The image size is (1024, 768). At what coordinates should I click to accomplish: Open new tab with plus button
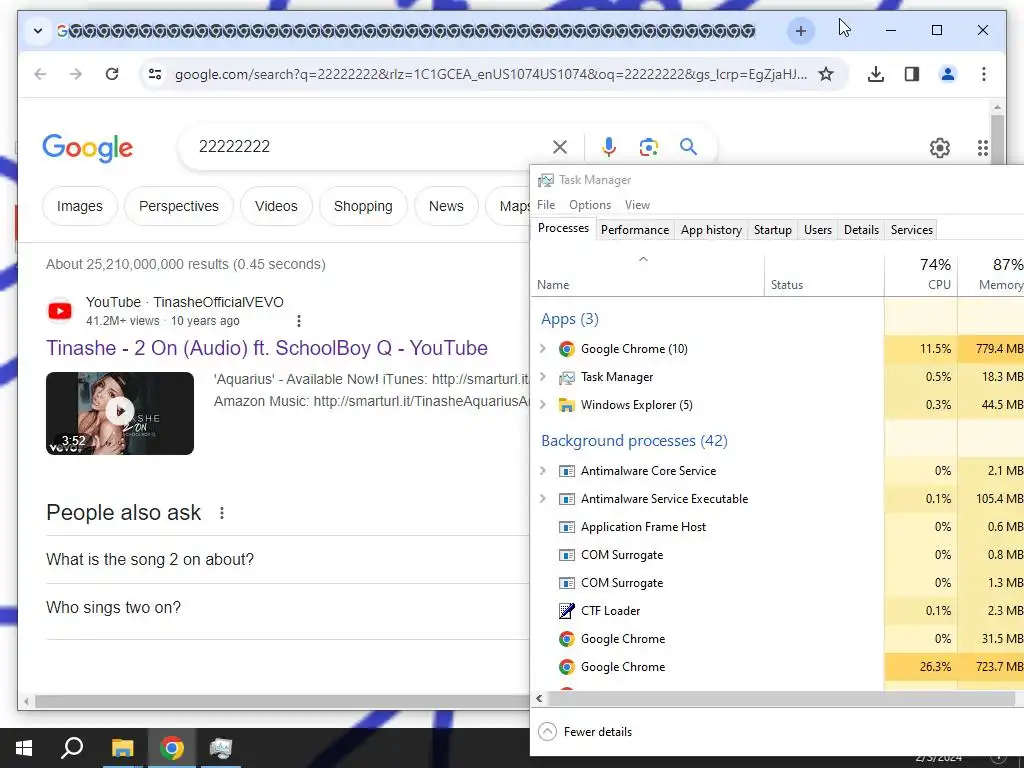pyautogui.click(x=801, y=31)
